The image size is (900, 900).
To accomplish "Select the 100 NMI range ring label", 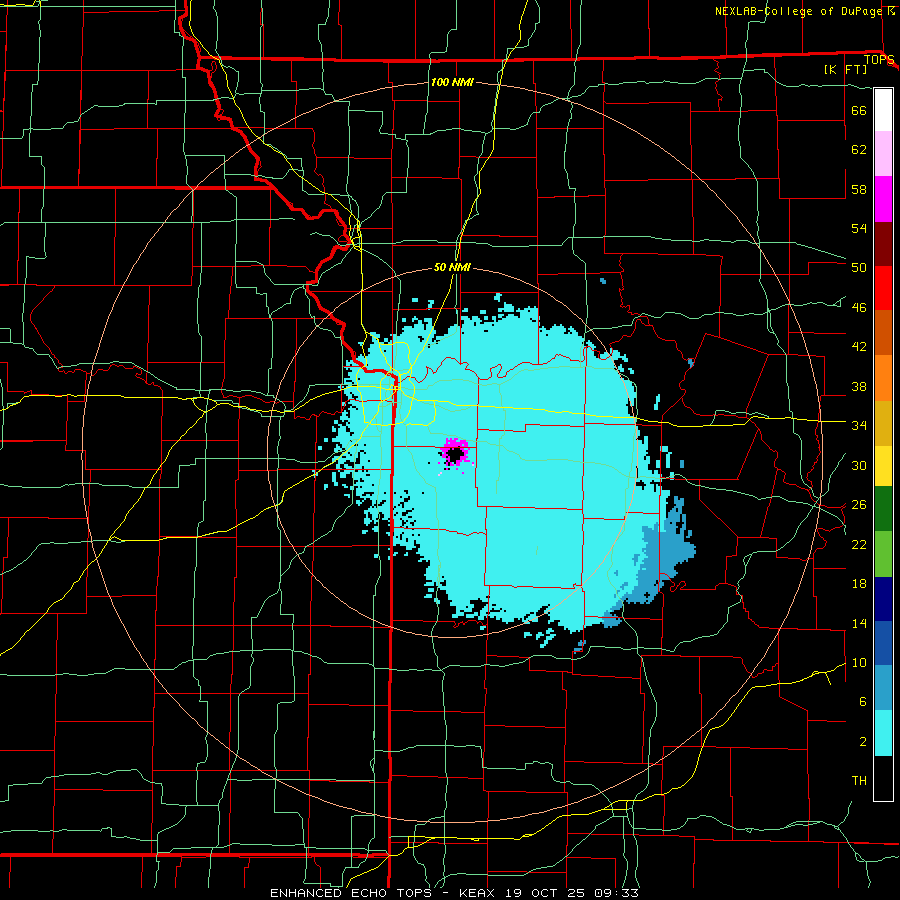I will pos(452,82).
